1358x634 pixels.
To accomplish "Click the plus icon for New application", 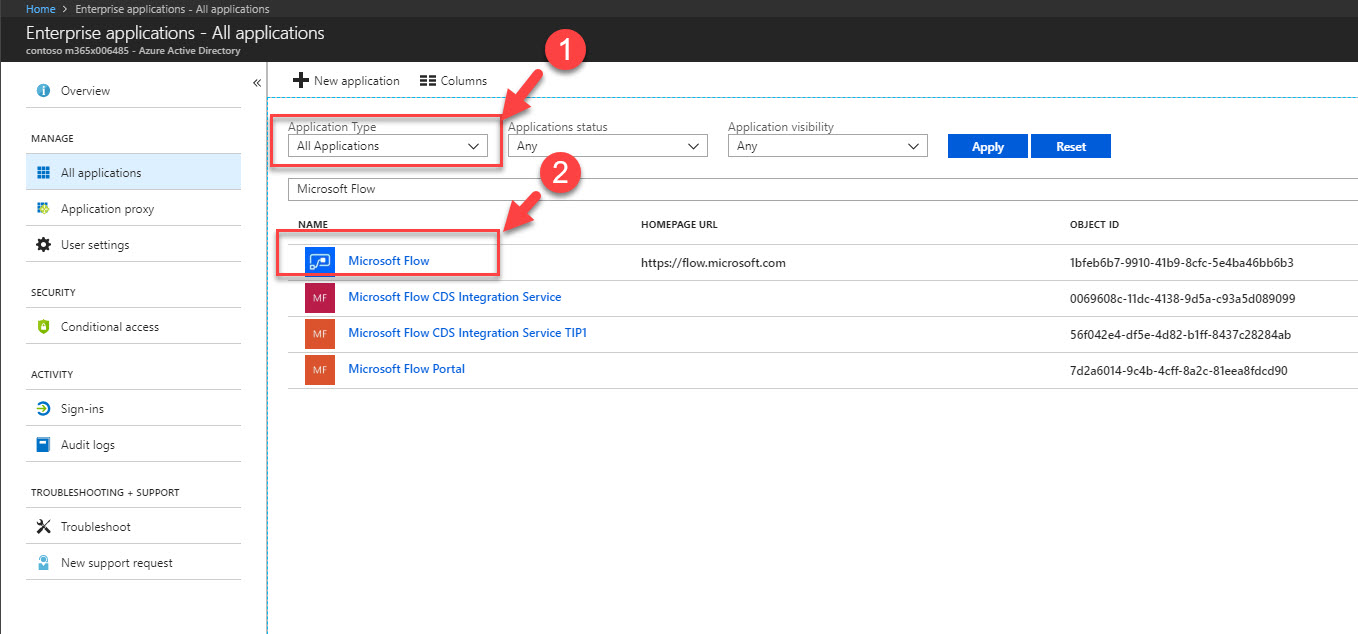I will pyautogui.click(x=300, y=81).
